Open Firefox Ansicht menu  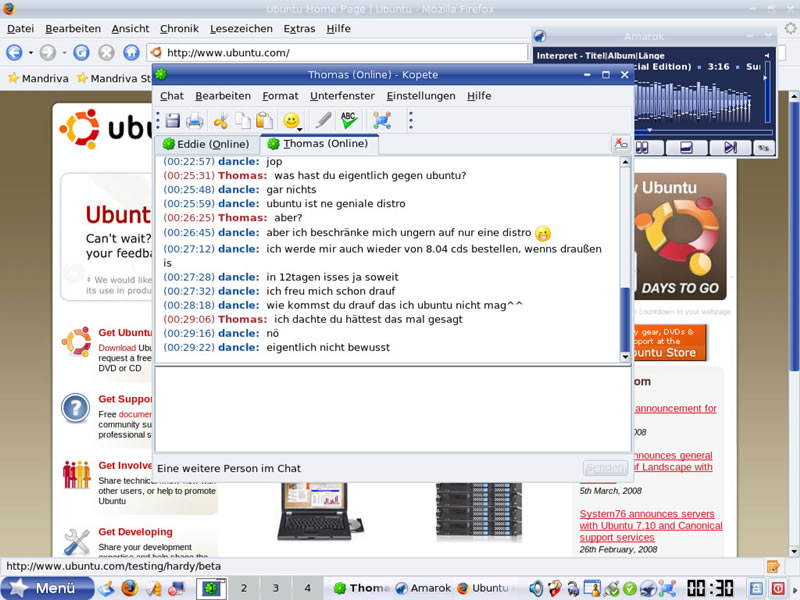pyautogui.click(x=131, y=29)
